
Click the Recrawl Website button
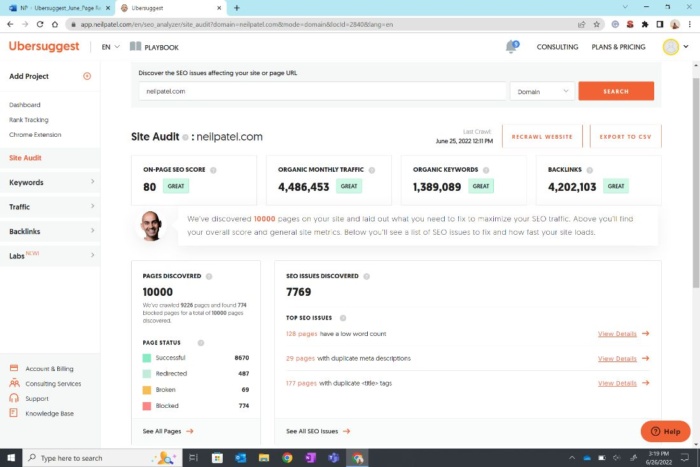pyautogui.click(x=542, y=136)
